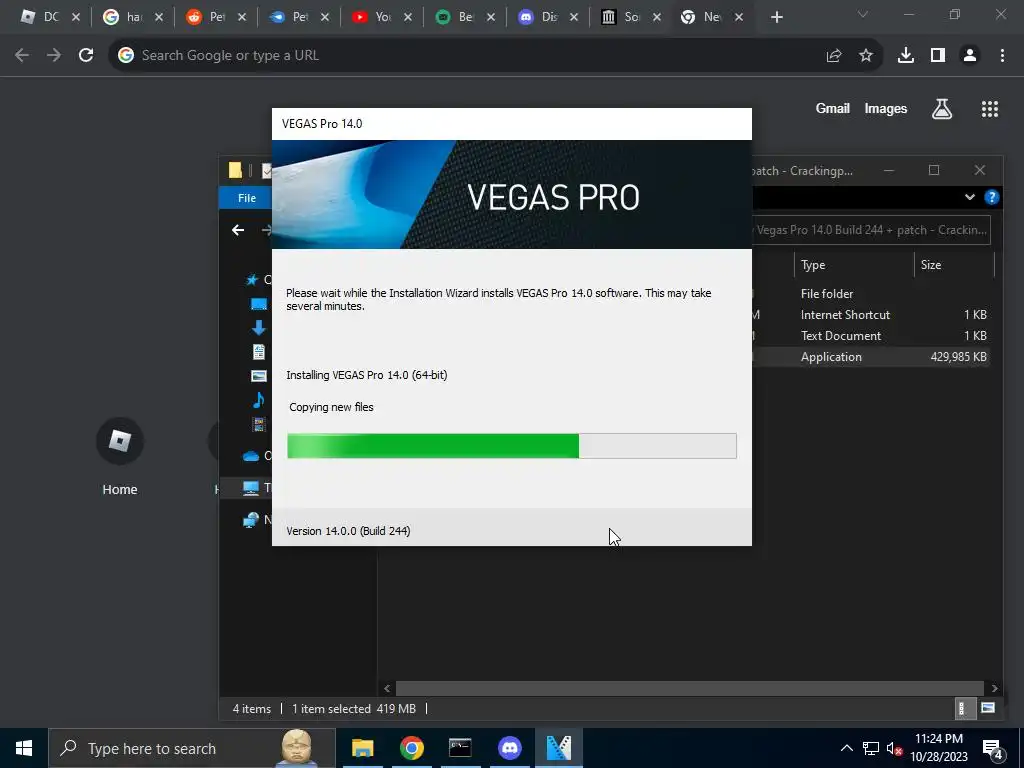Close the YouTube tab
The width and height of the screenshot is (1024, 768).
(408, 17)
